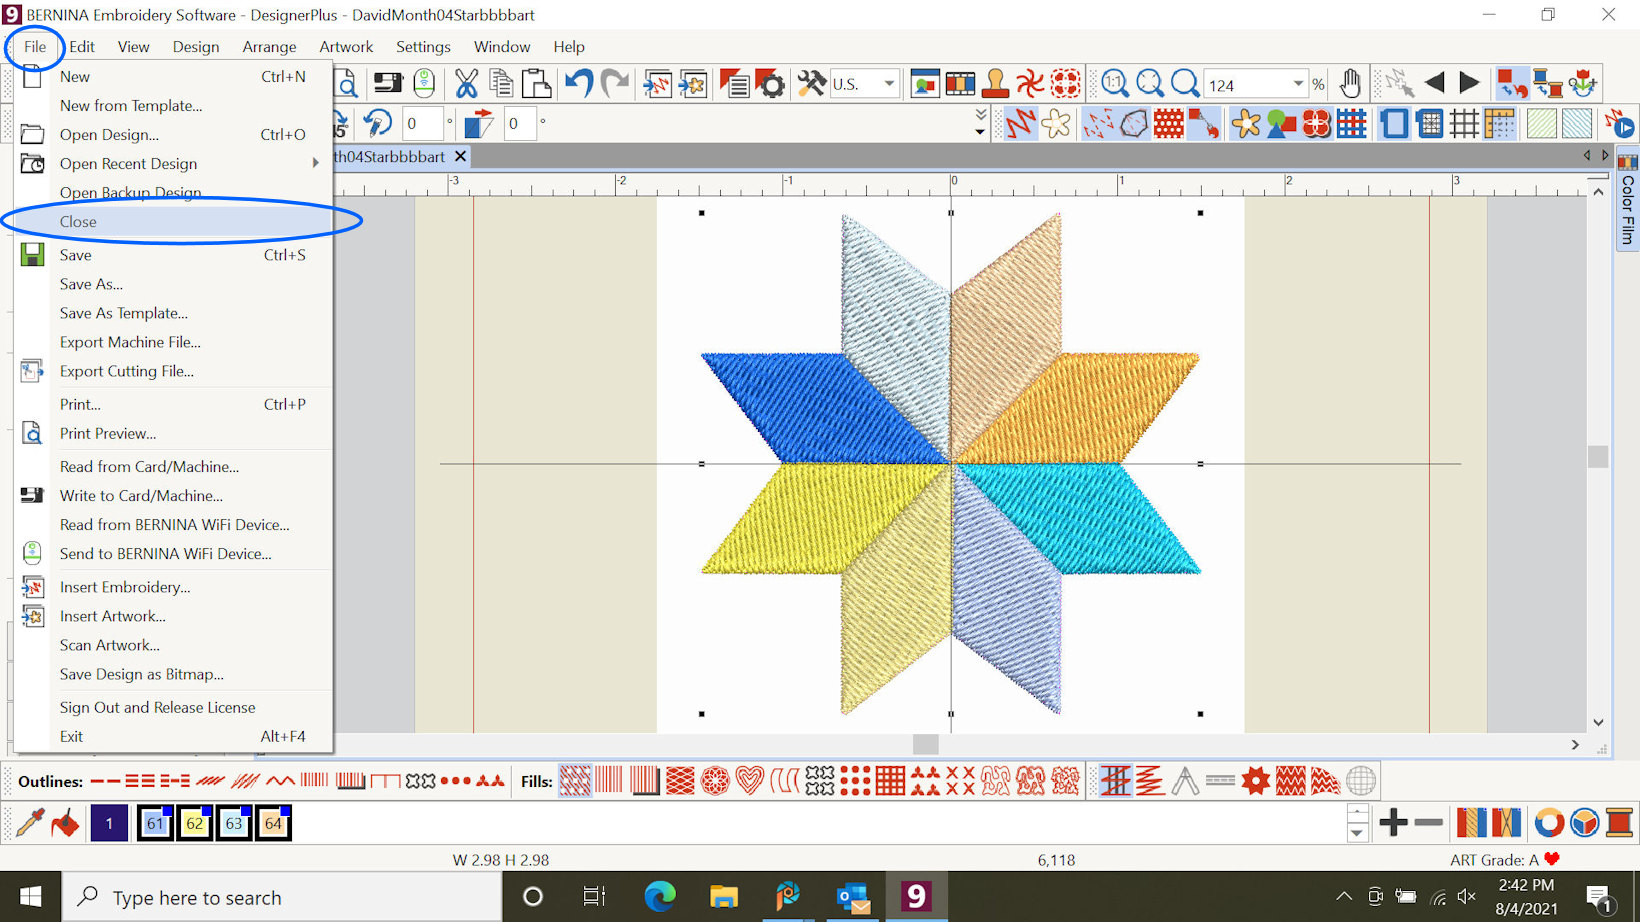Toggle green hatched background icon

(x=1541, y=124)
